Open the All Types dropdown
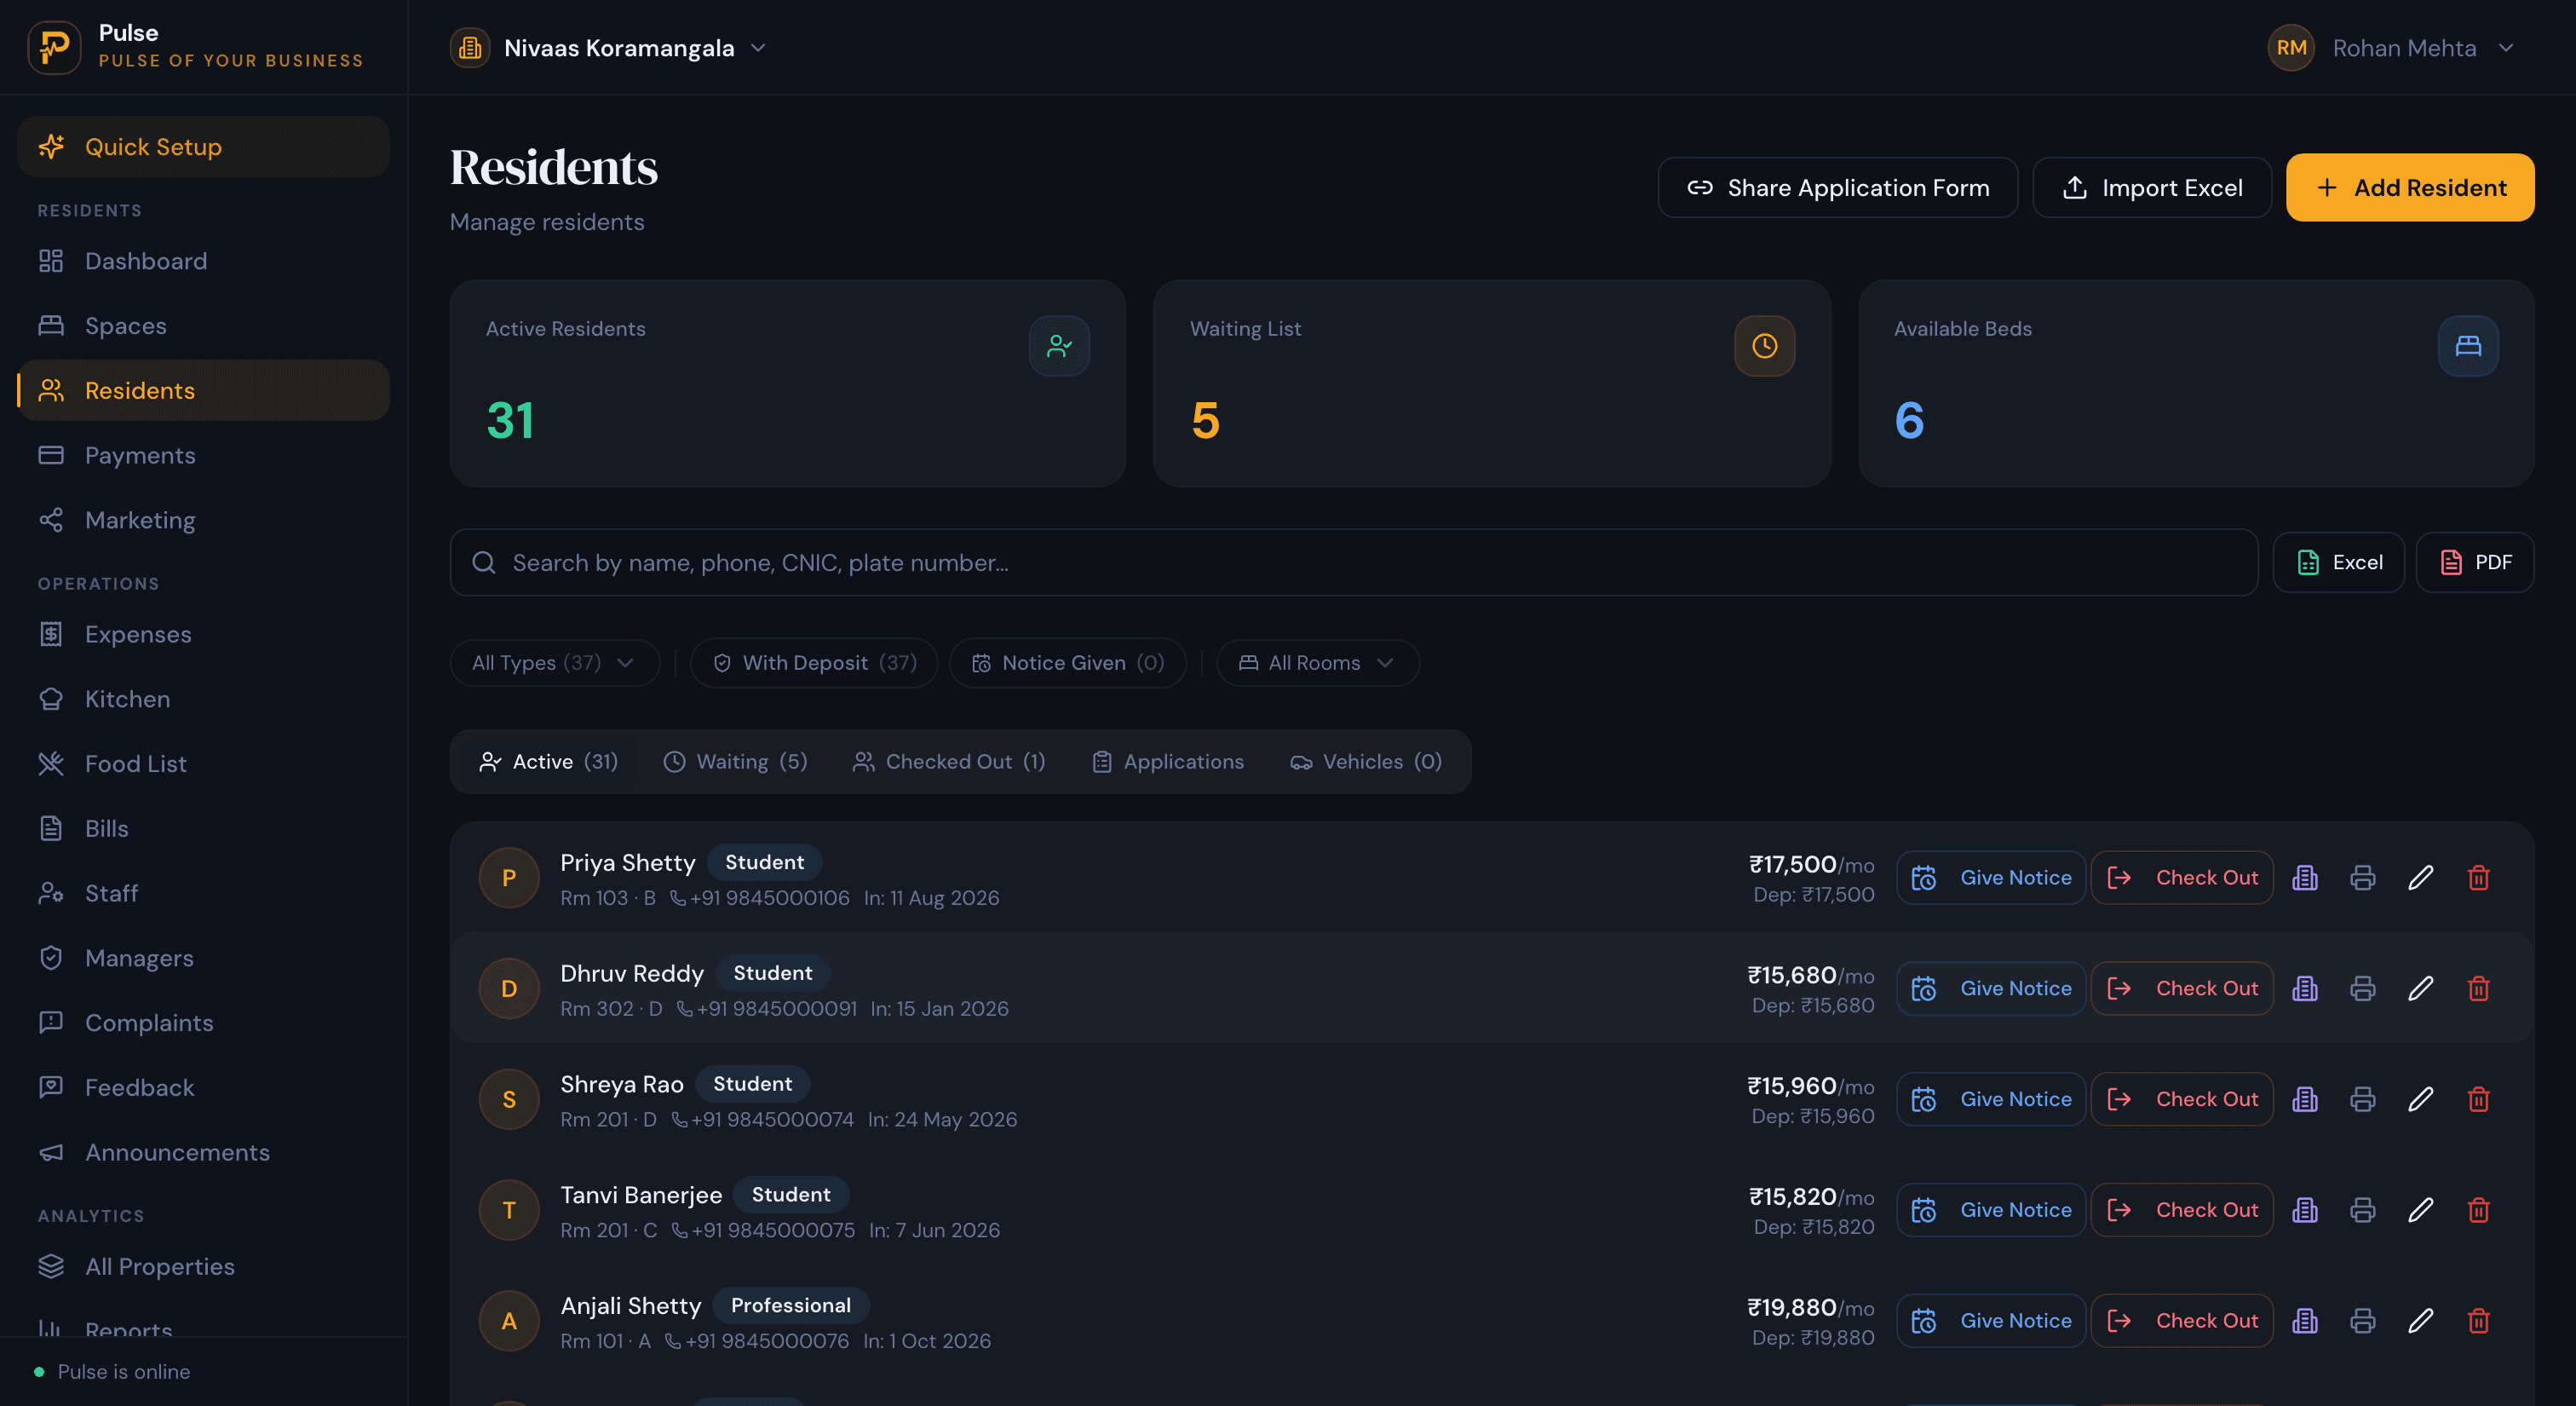Screen dimensions: 2576x1406 [x=554, y=663]
